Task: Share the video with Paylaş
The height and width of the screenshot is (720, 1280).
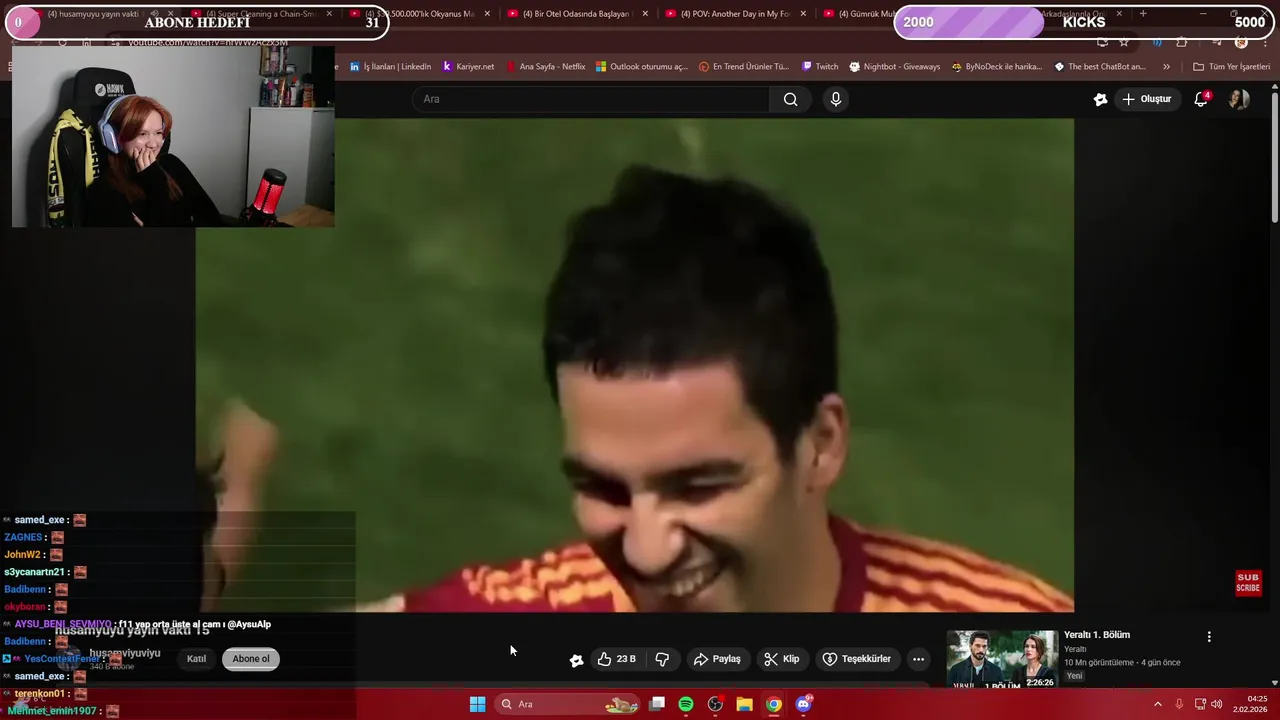Action: click(x=717, y=659)
